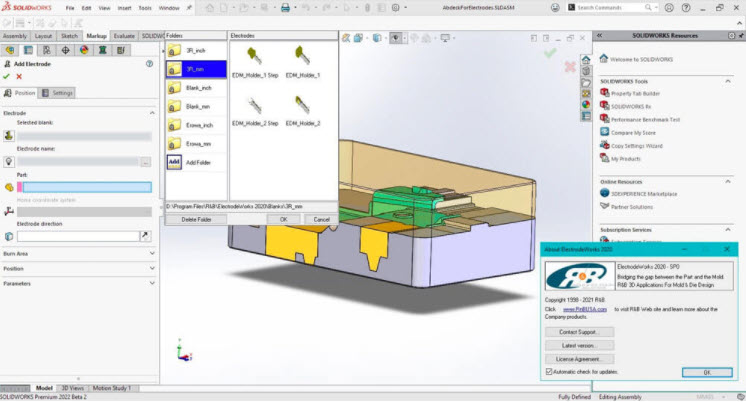
Task: Click the Add Folder icon
Action: click(x=174, y=162)
